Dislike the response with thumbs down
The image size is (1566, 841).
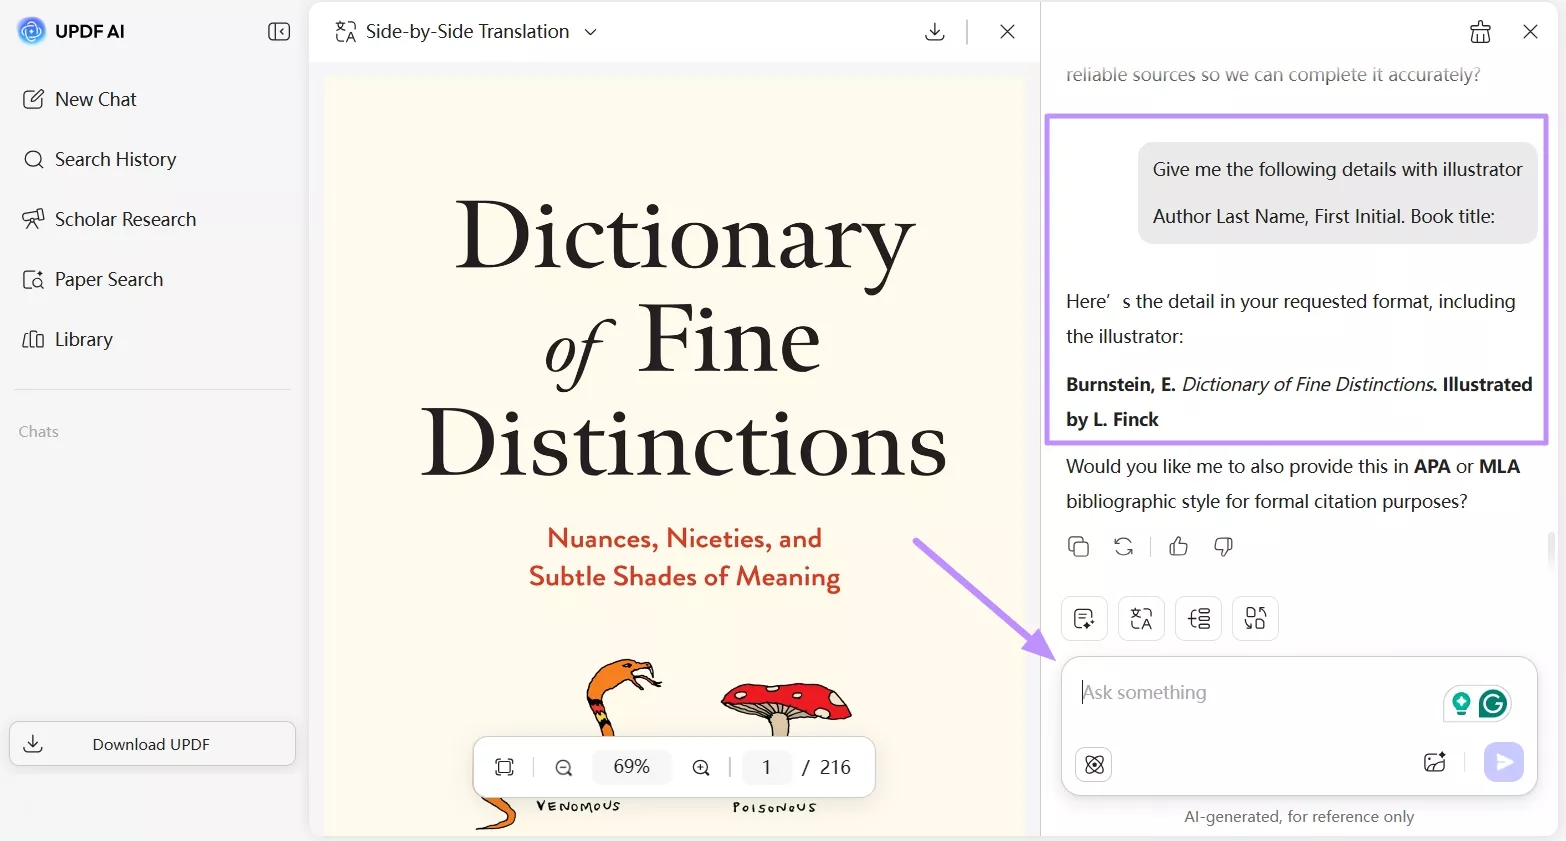click(1223, 546)
